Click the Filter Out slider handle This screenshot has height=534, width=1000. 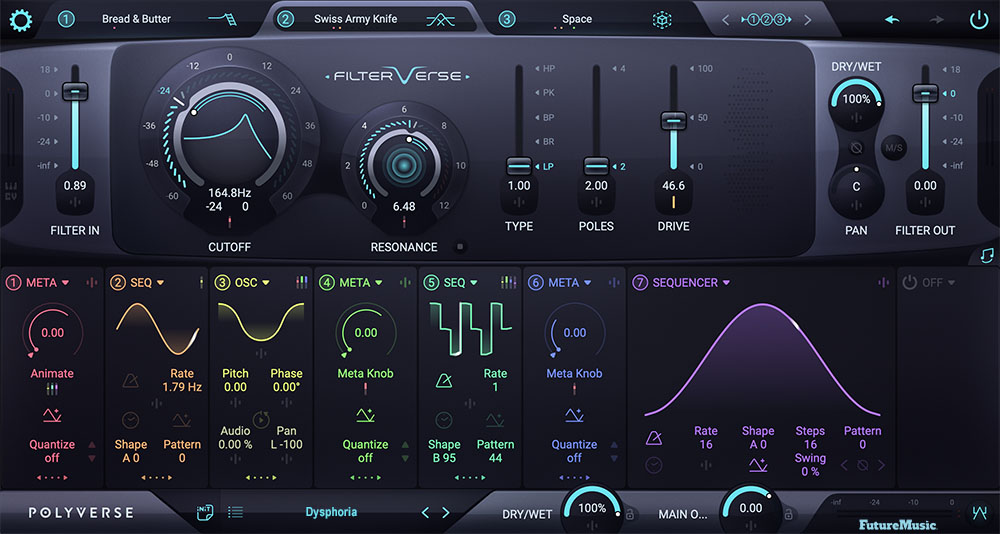pyautogui.click(x=925, y=93)
